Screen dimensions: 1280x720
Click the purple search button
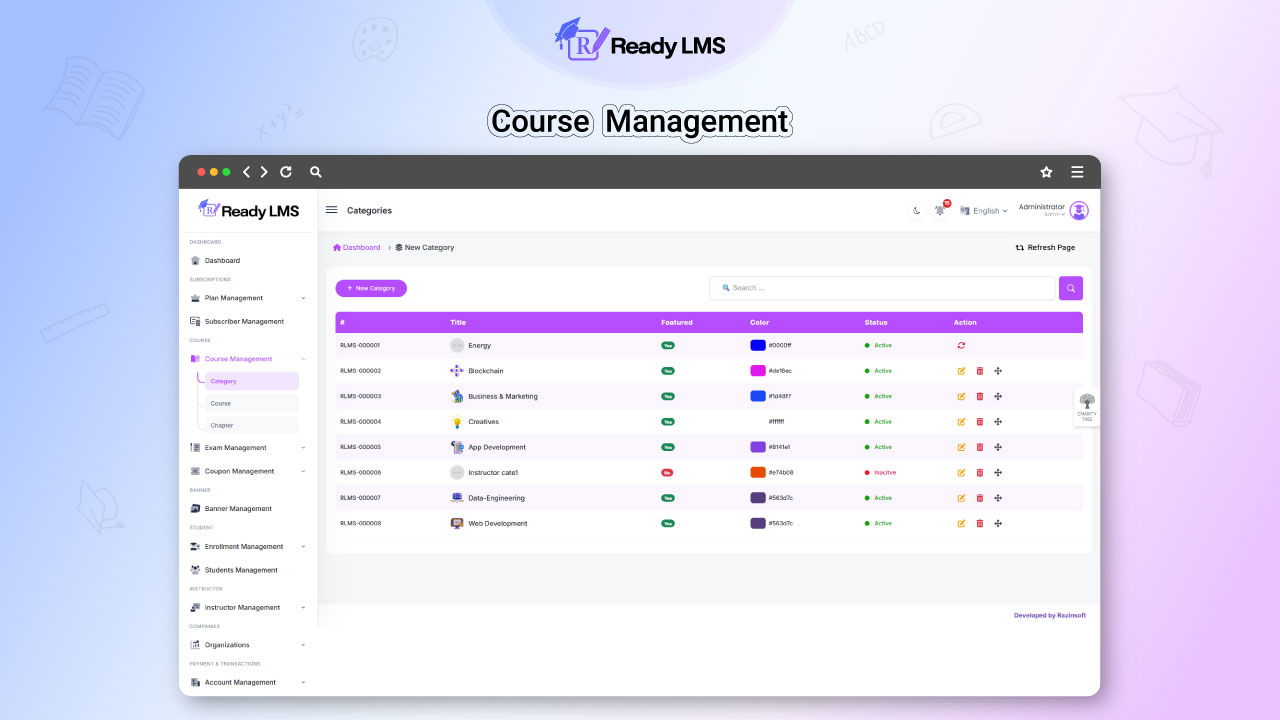1071,288
